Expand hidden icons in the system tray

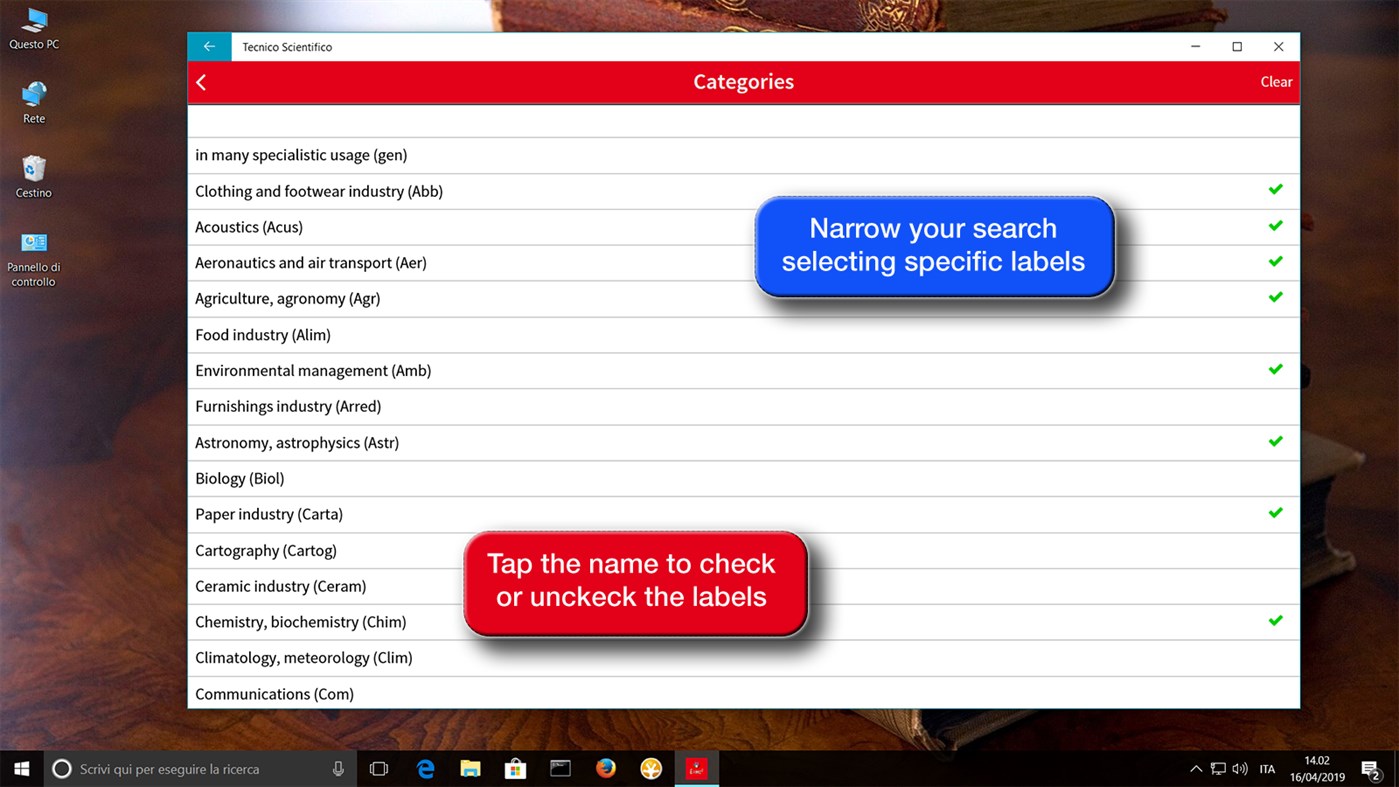tap(1196, 768)
